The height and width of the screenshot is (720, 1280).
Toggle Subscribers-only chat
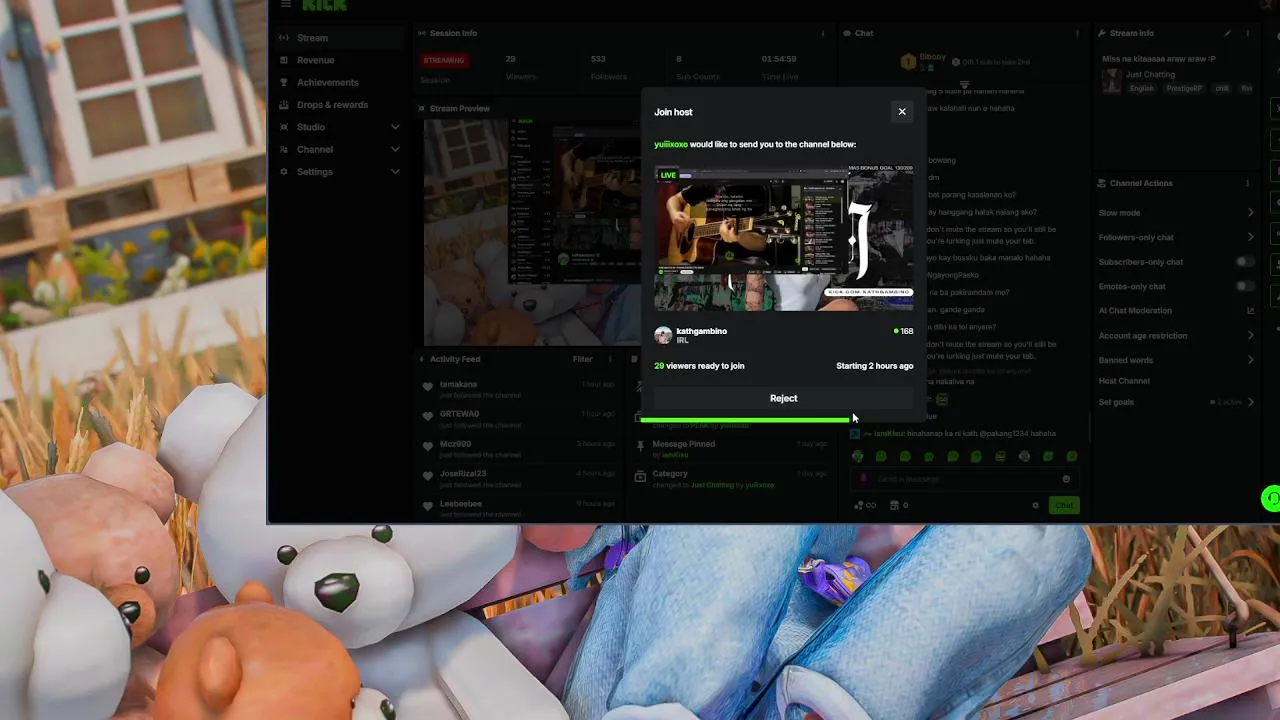(x=1245, y=262)
